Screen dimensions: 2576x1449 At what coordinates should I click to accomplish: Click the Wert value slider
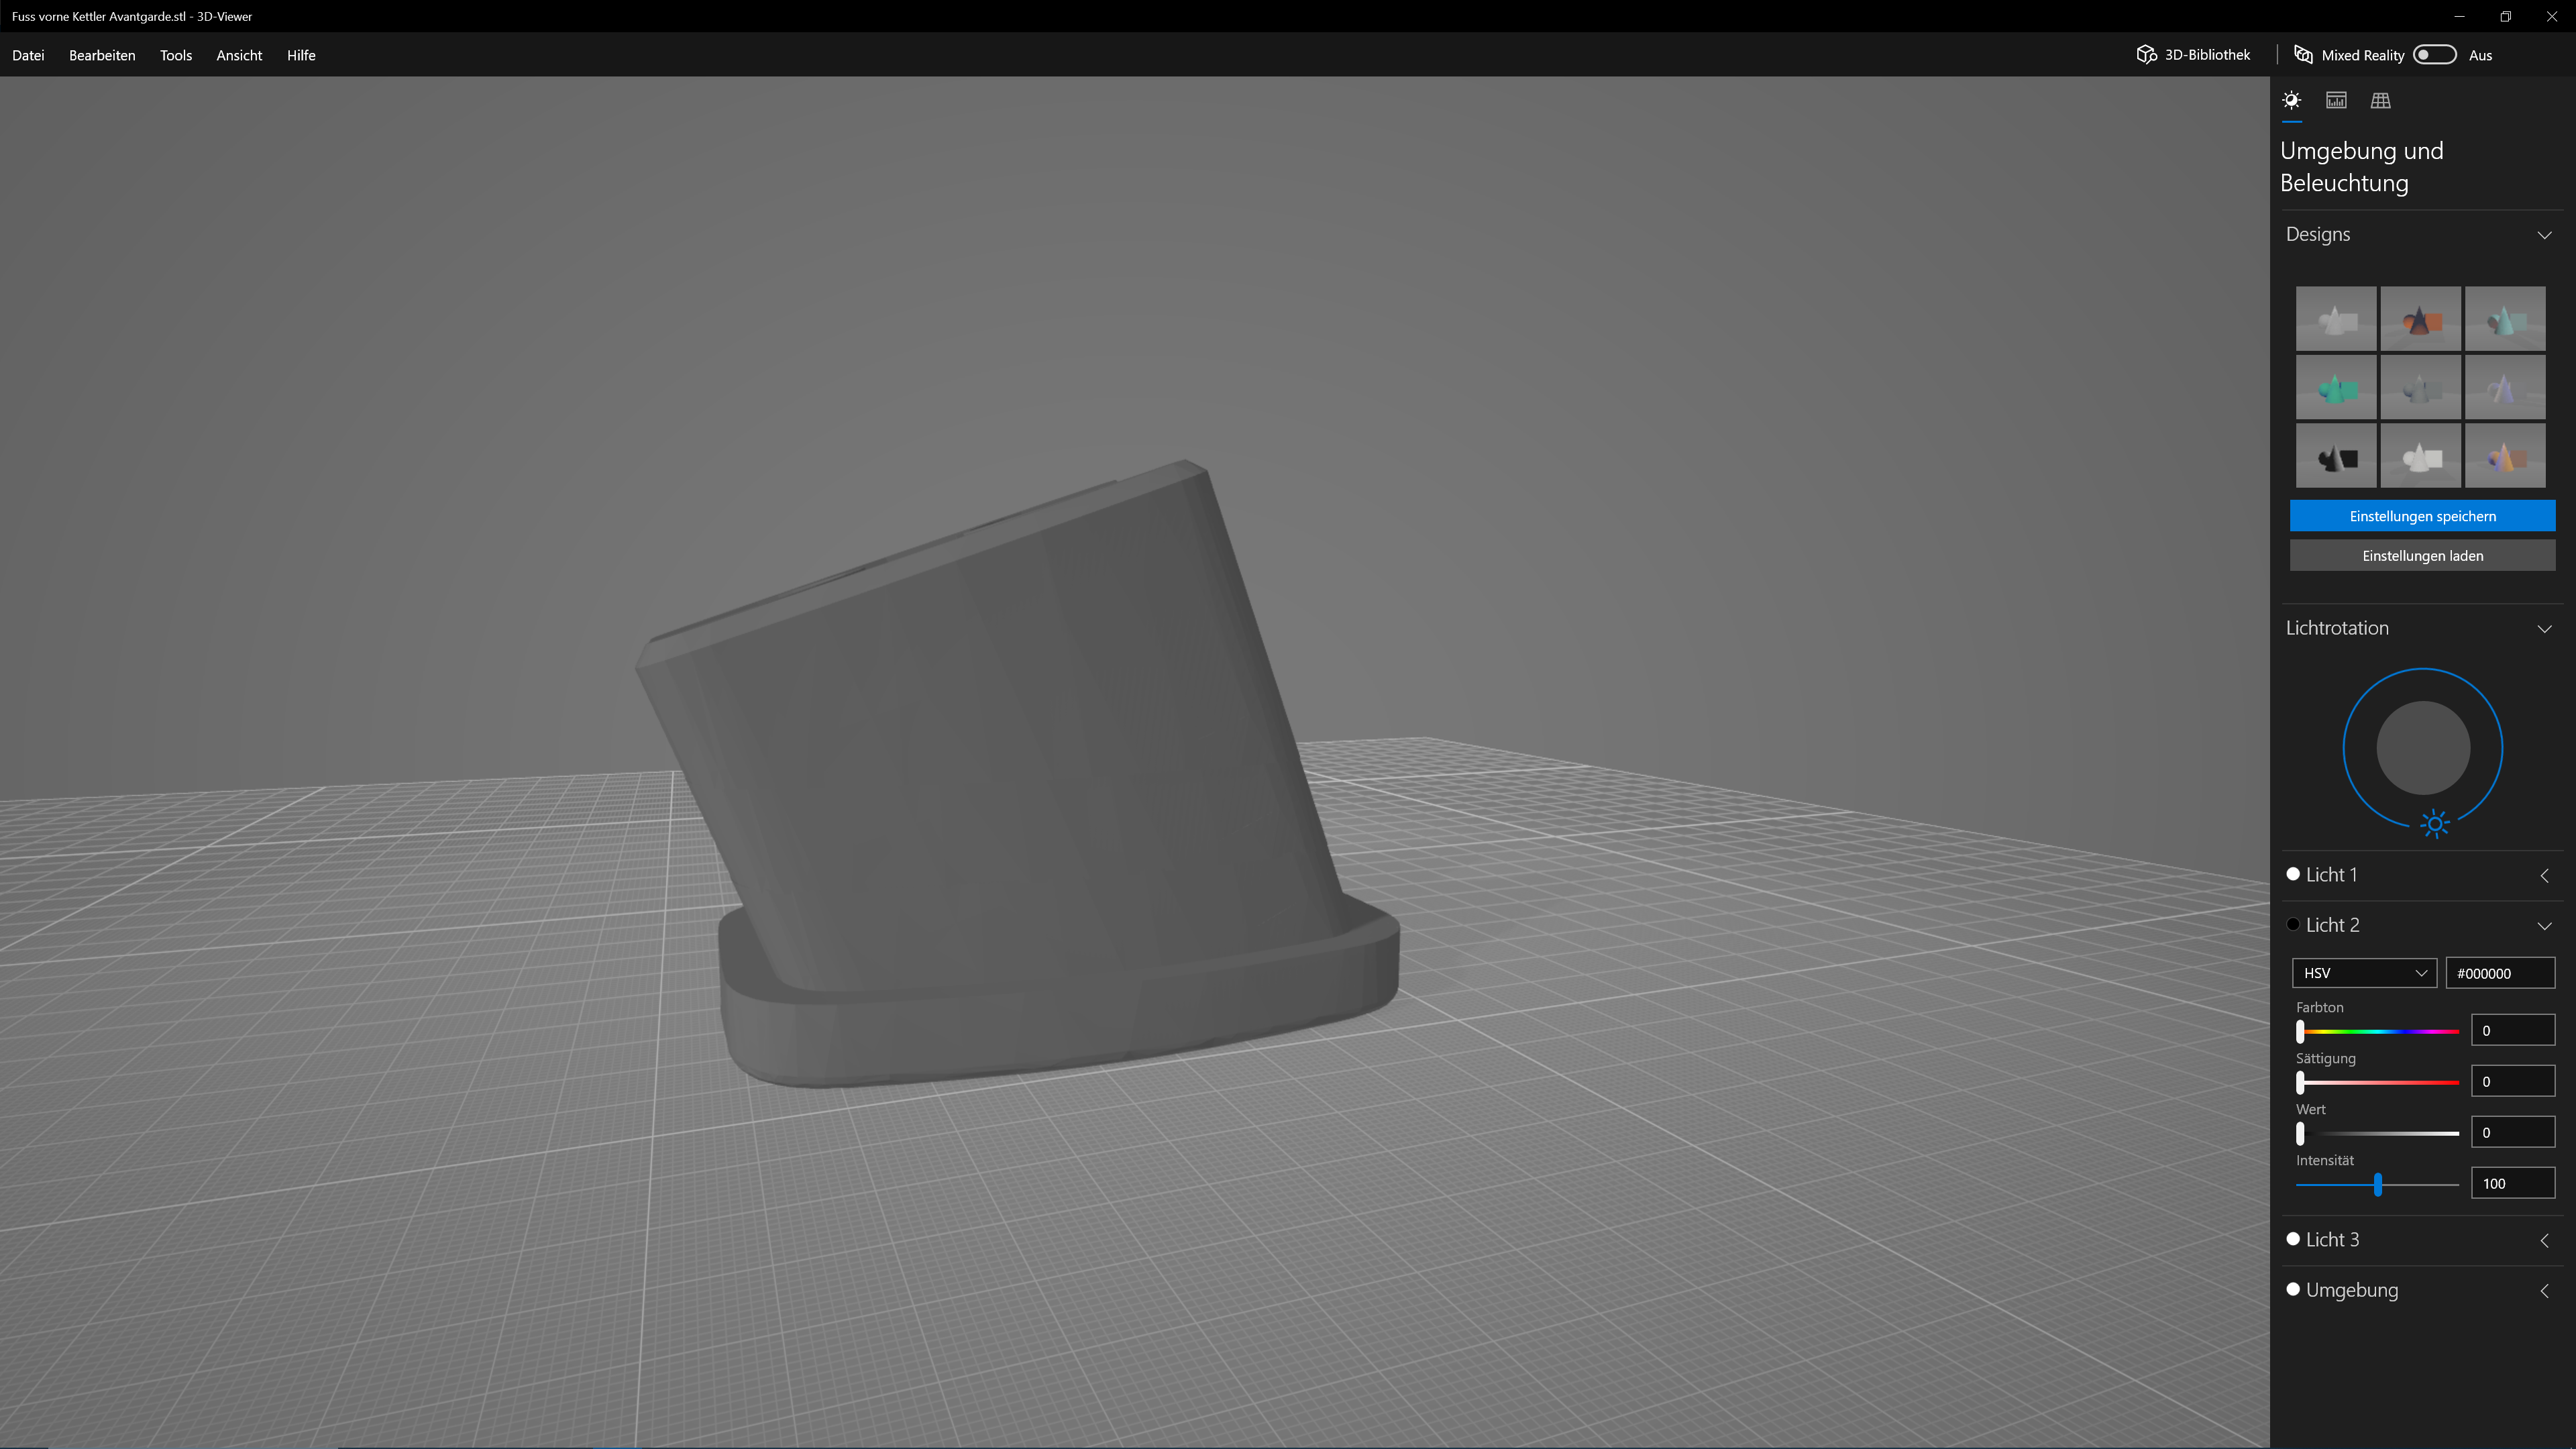tap(2377, 1133)
